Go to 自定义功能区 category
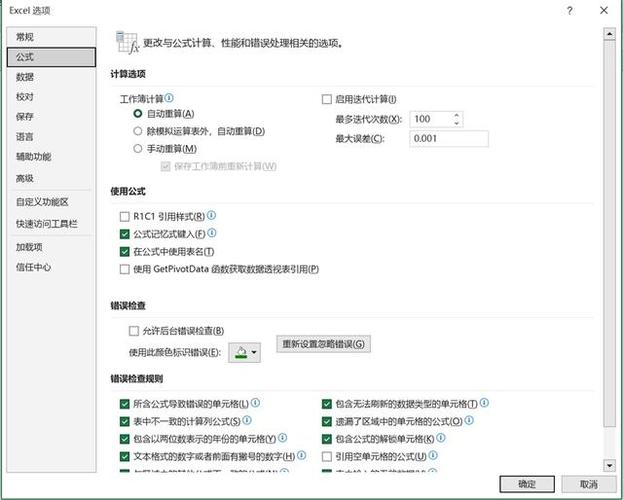Viewport: 623px width, 500px height. pos(51,202)
